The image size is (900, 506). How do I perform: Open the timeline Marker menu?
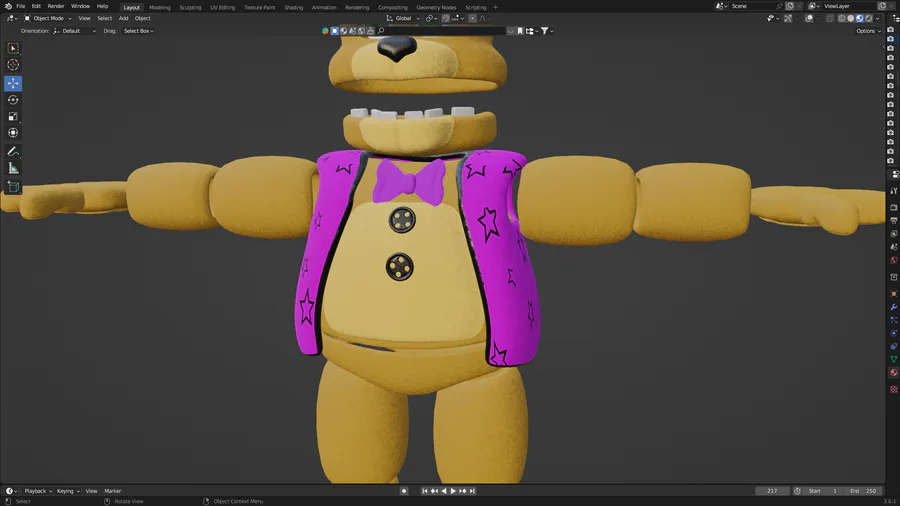click(x=112, y=491)
